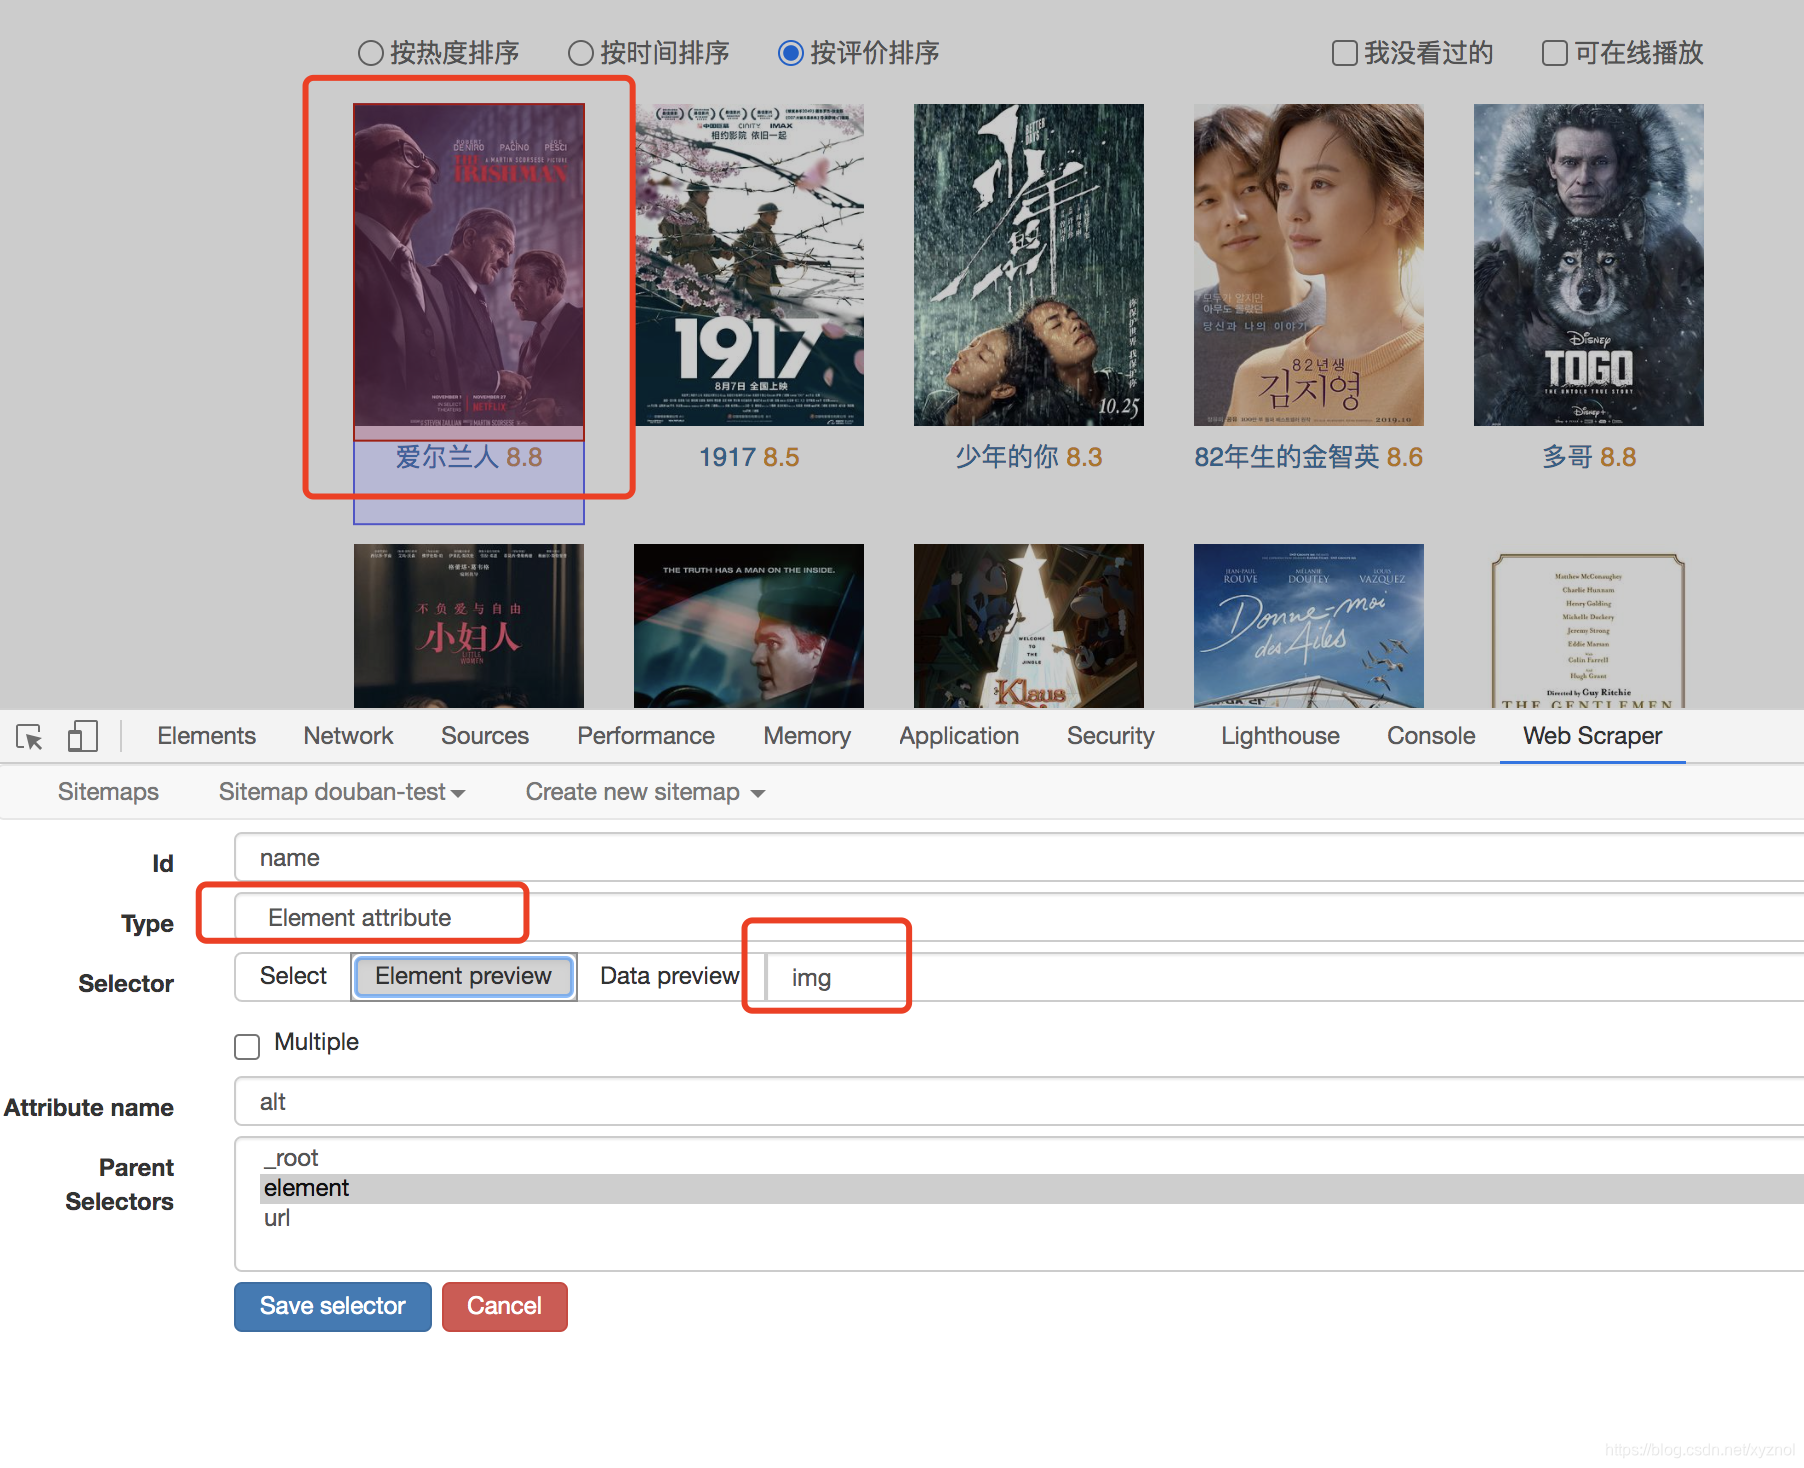Click the Element preview button
The width and height of the screenshot is (1804, 1468).
[463, 977]
